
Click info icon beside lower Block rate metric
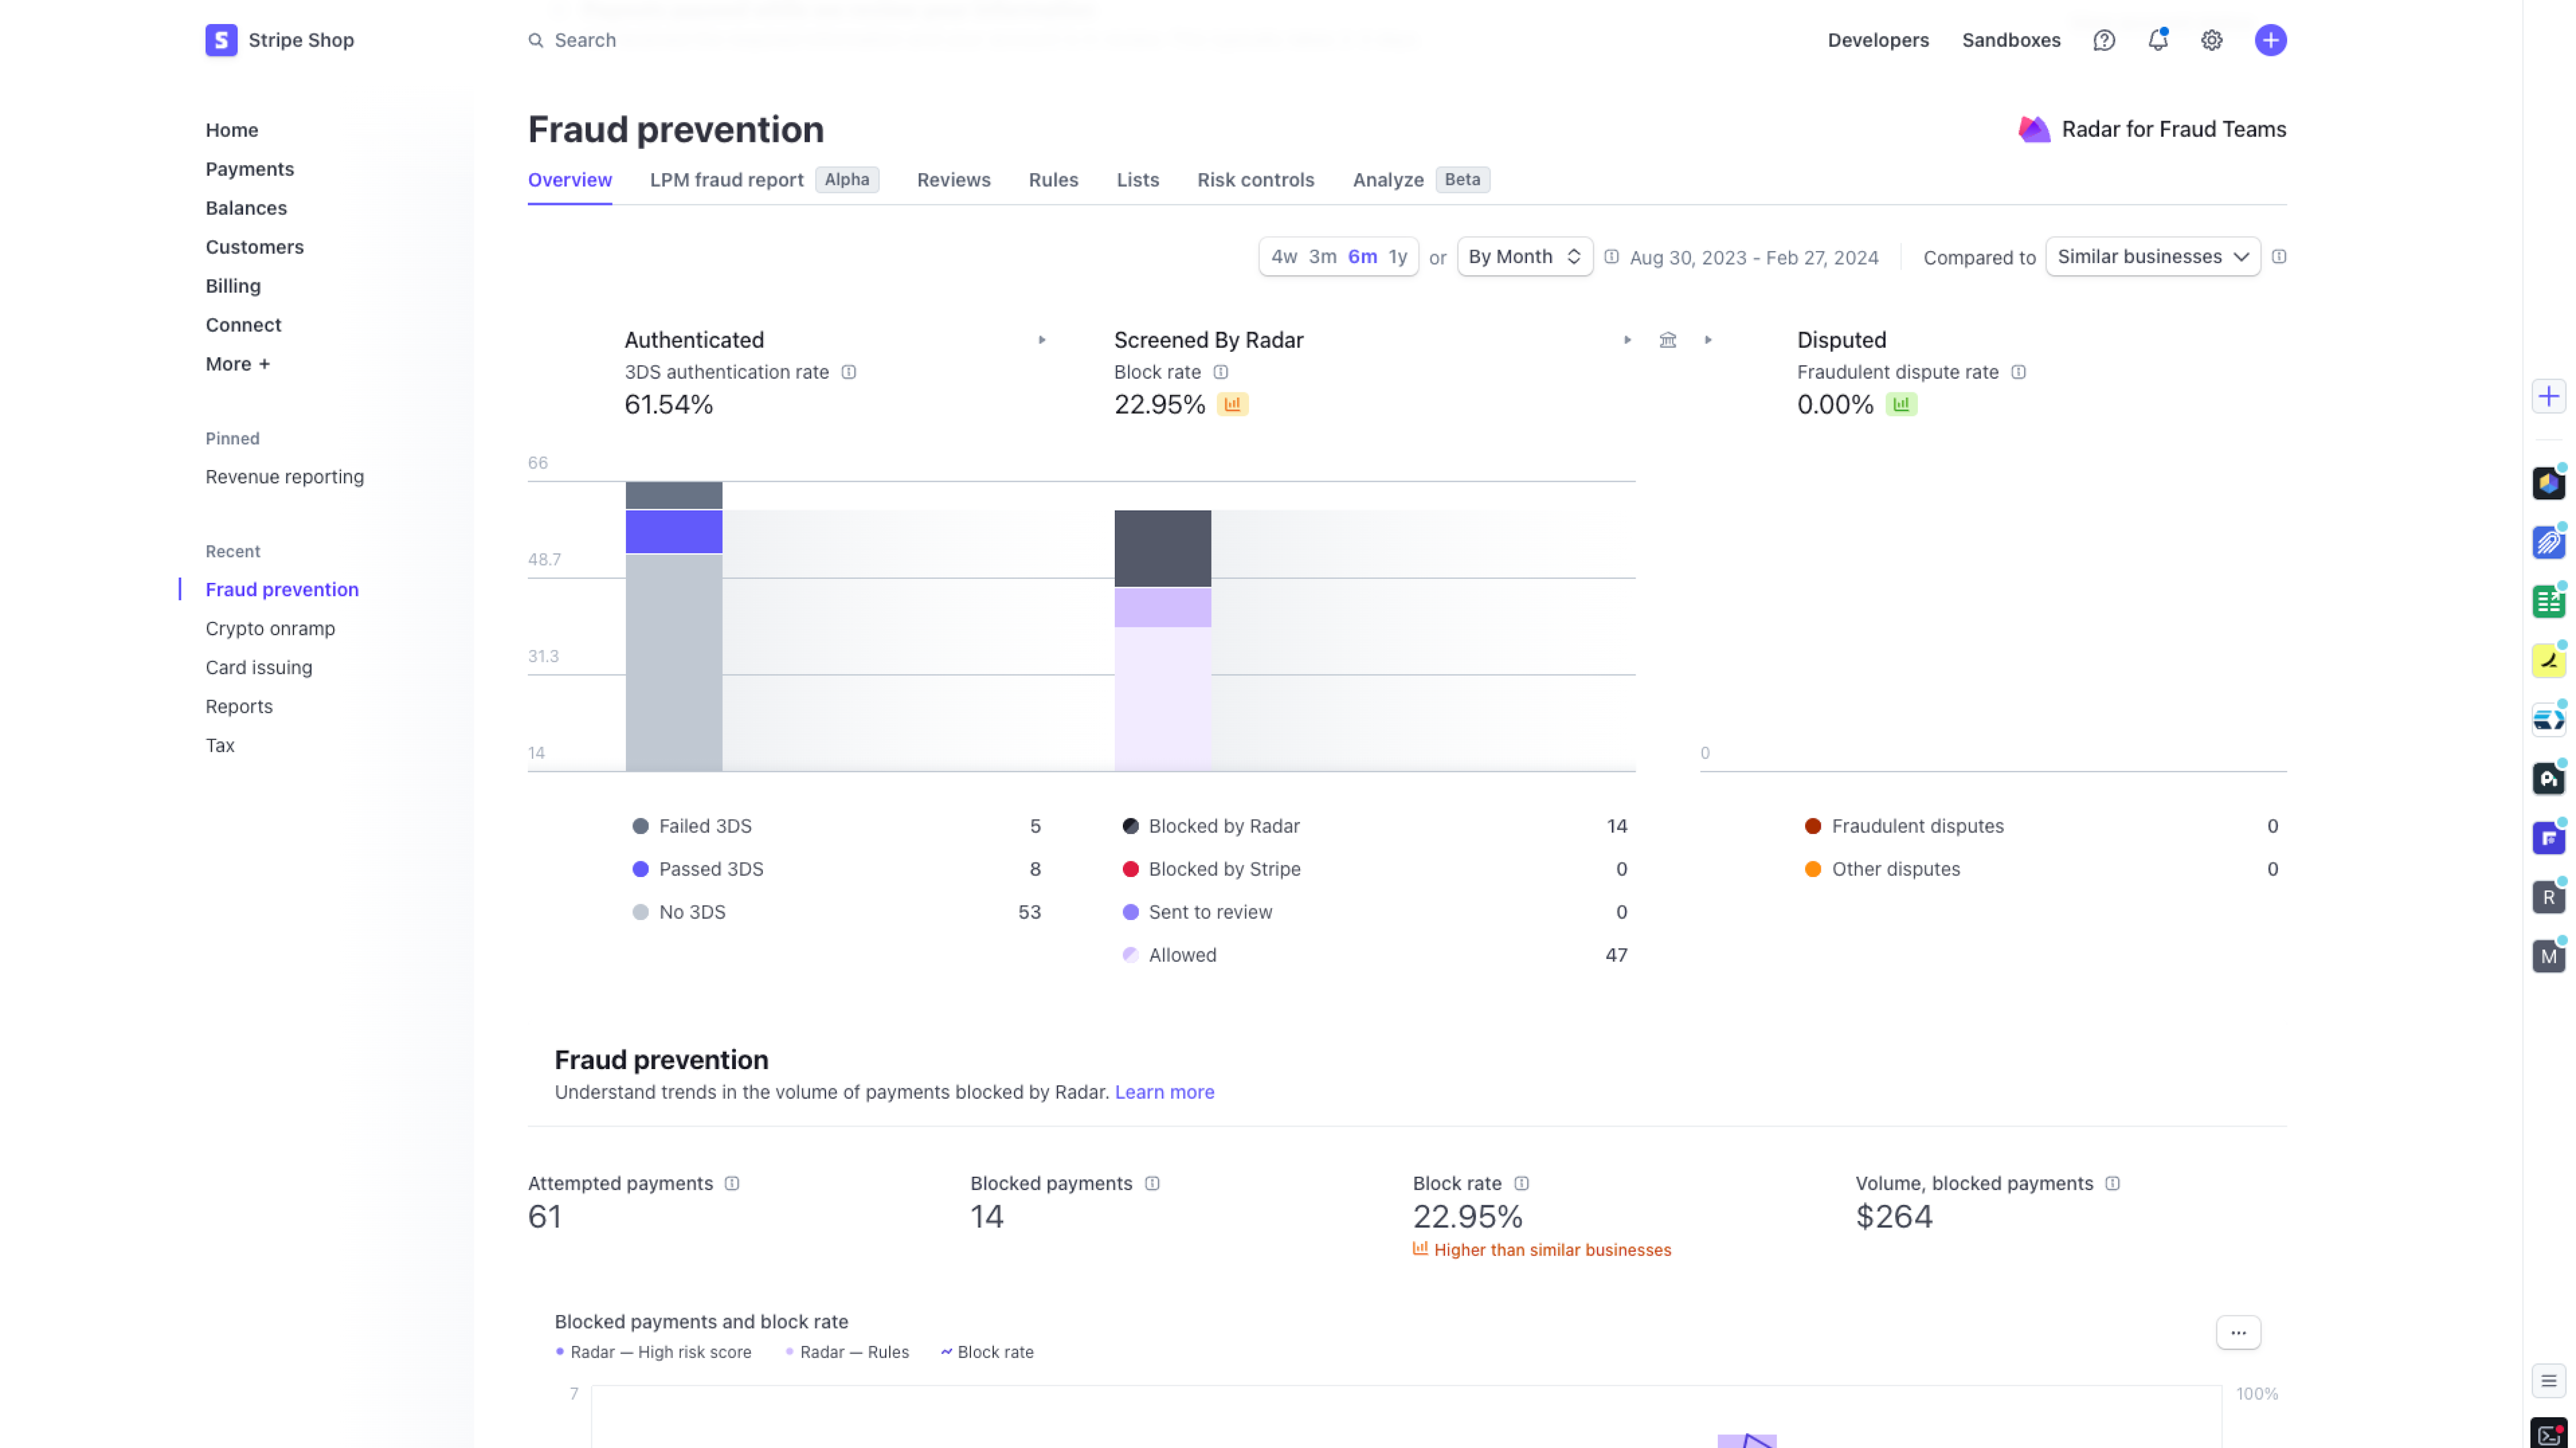pos(1522,1183)
